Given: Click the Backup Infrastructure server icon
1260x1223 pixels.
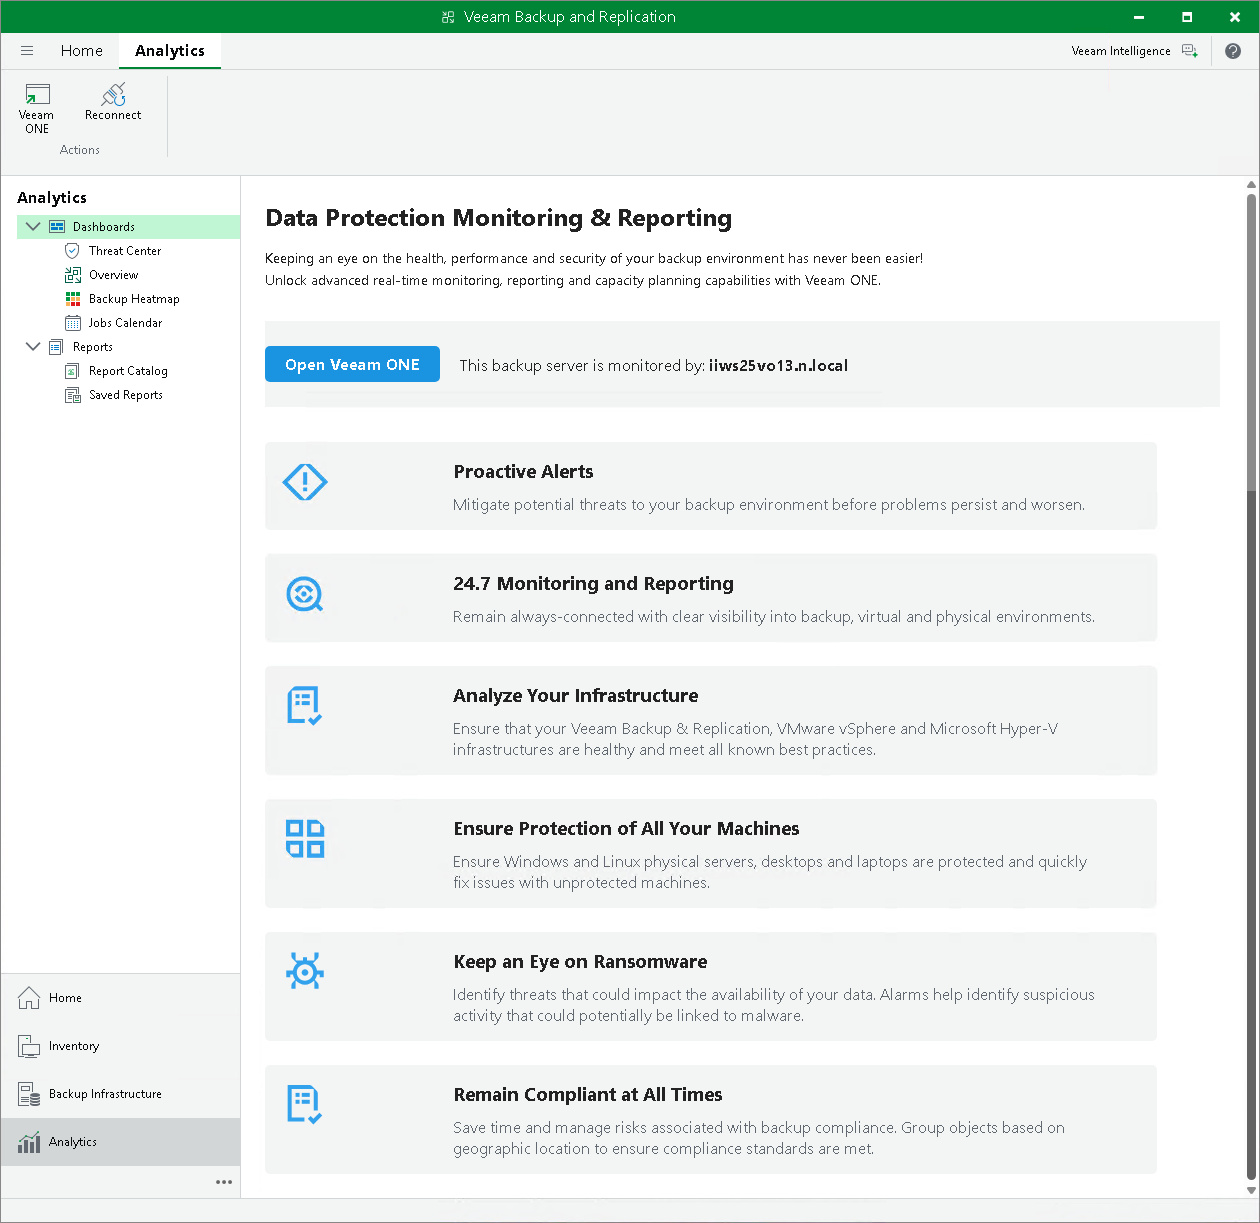Looking at the screenshot, I should click(x=29, y=1094).
